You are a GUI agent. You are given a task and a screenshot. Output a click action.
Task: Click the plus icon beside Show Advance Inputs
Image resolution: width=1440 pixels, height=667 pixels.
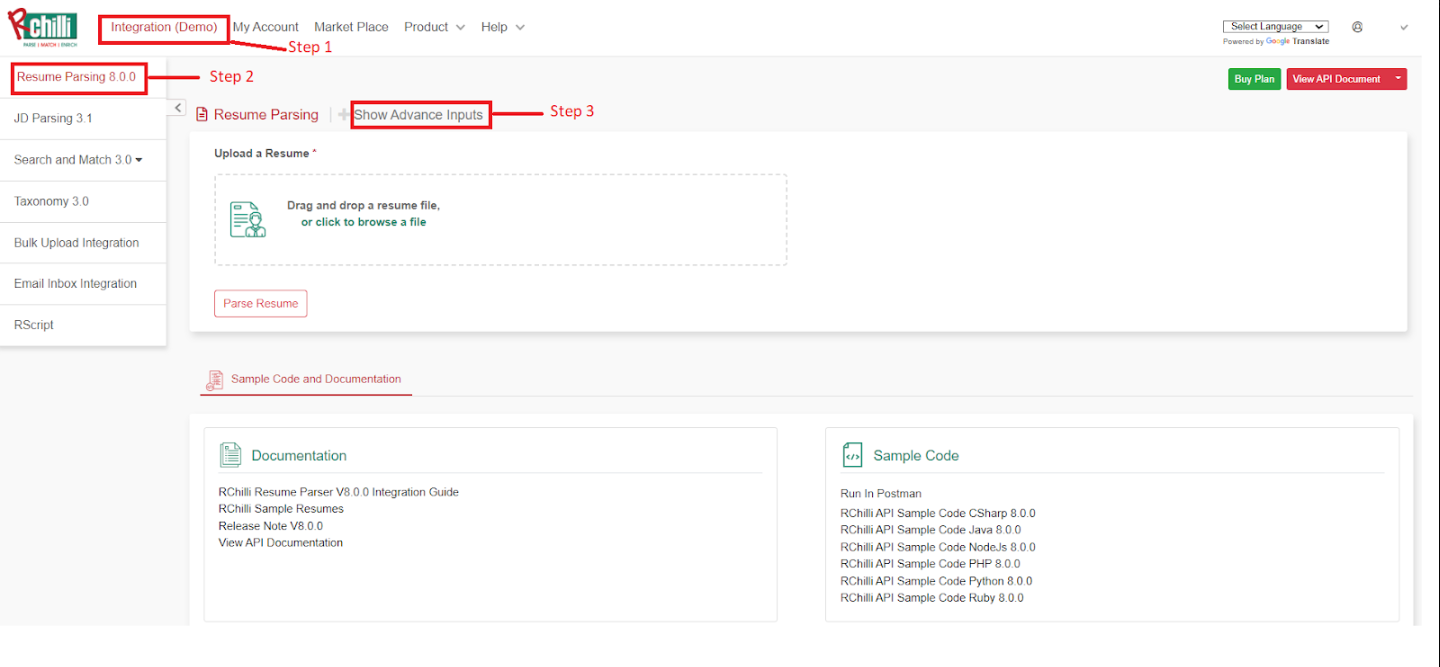point(344,115)
